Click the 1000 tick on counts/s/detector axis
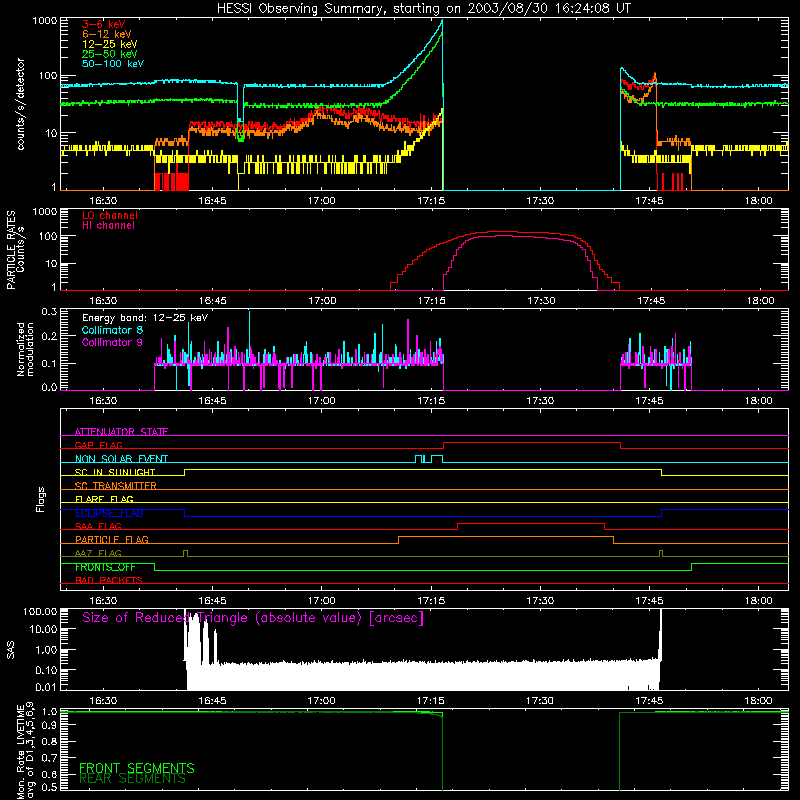Image resolution: width=800 pixels, height=800 pixels. 44,21
